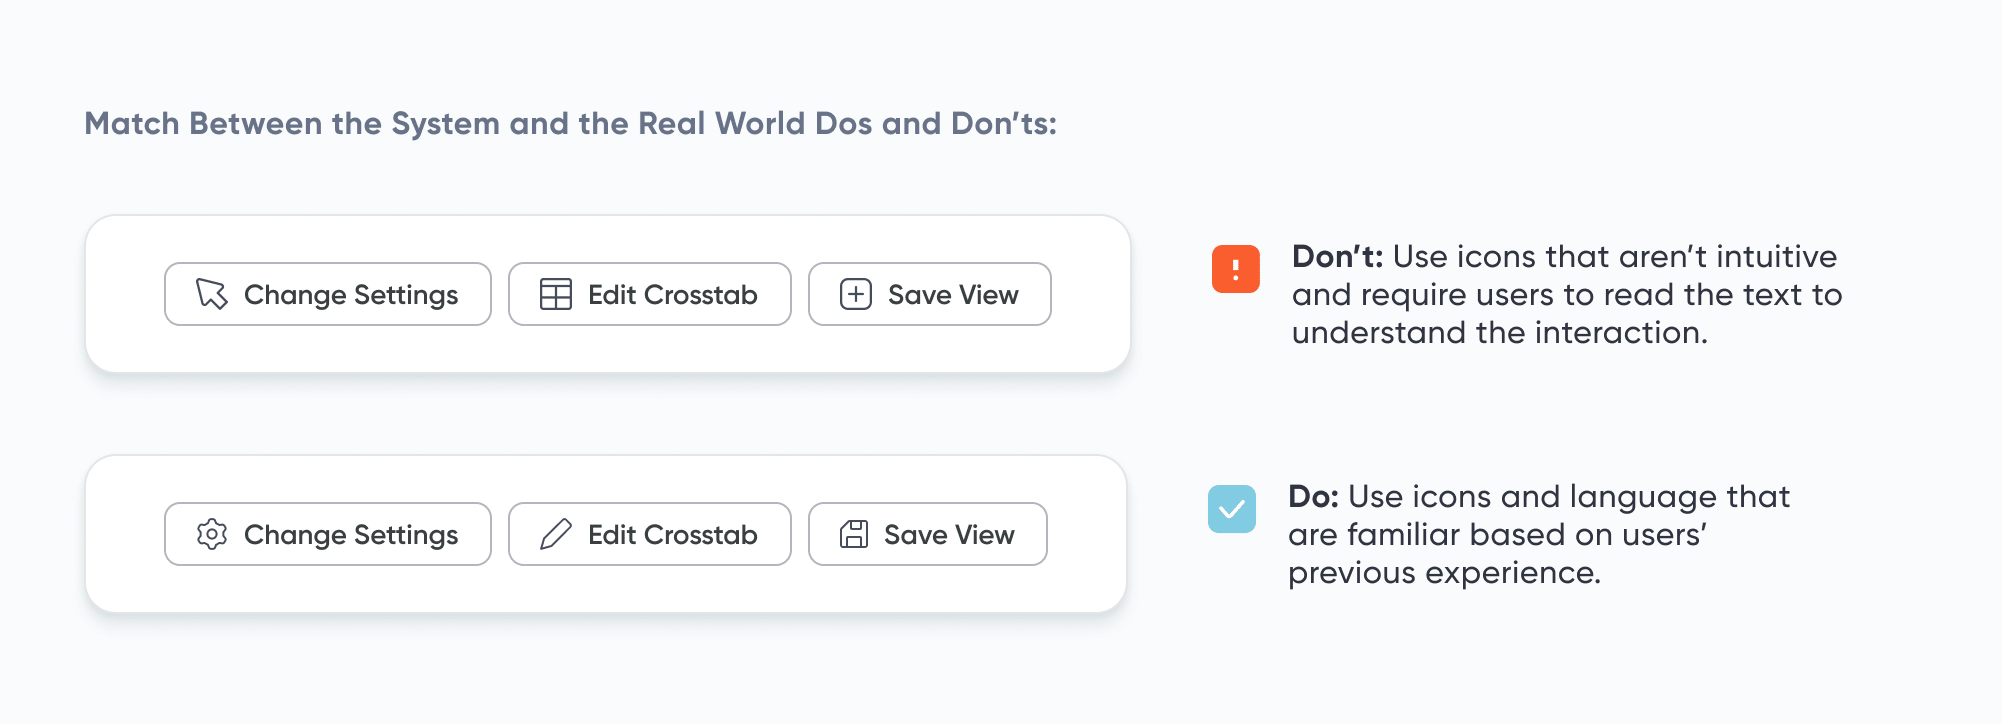Click the pencil icon next to Edit Crosstab
The height and width of the screenshot is (724, 2002).
tap(555, 534)
